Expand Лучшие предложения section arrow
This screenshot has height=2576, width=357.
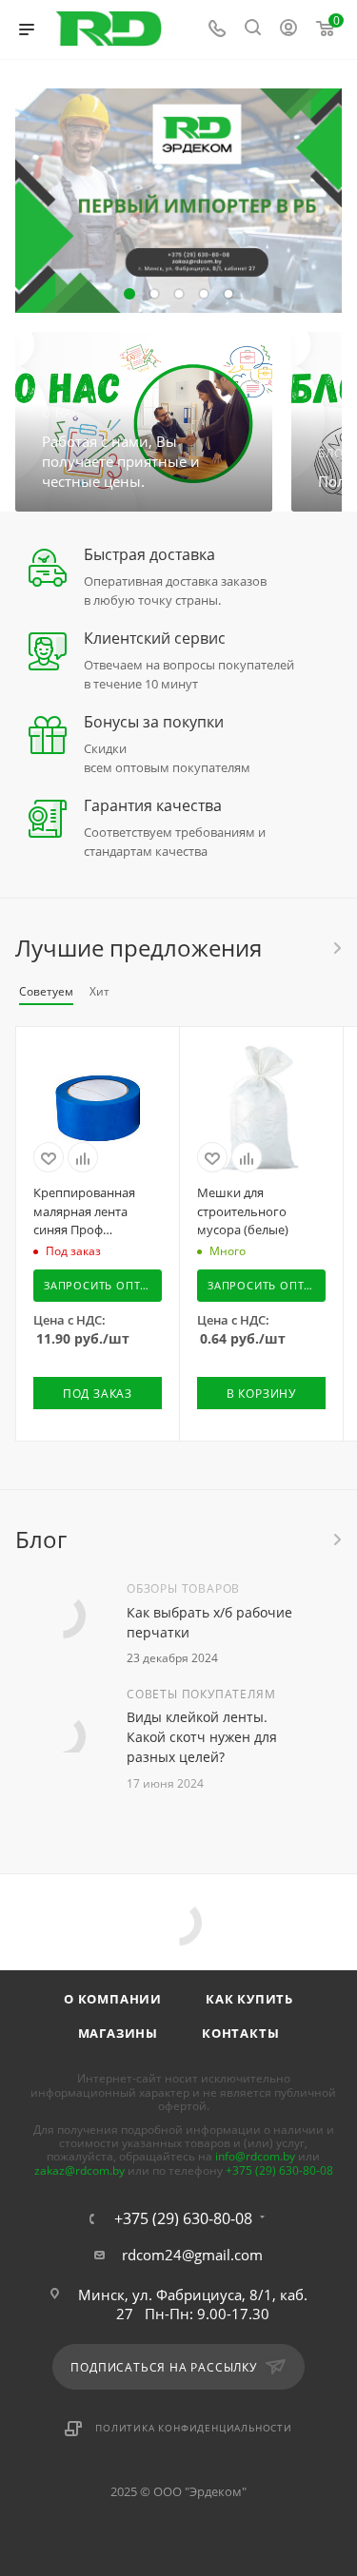point(337,948)
